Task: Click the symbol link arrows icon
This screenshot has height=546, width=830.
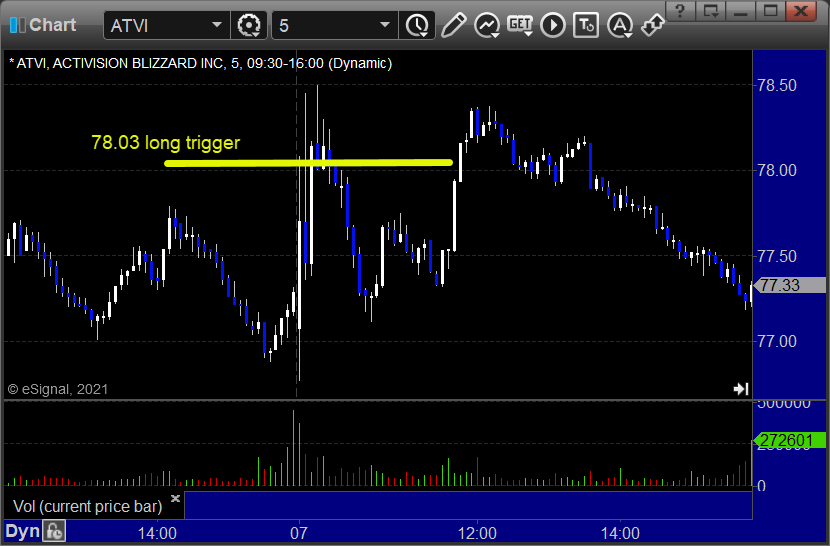Action: (x=653, y=25)
